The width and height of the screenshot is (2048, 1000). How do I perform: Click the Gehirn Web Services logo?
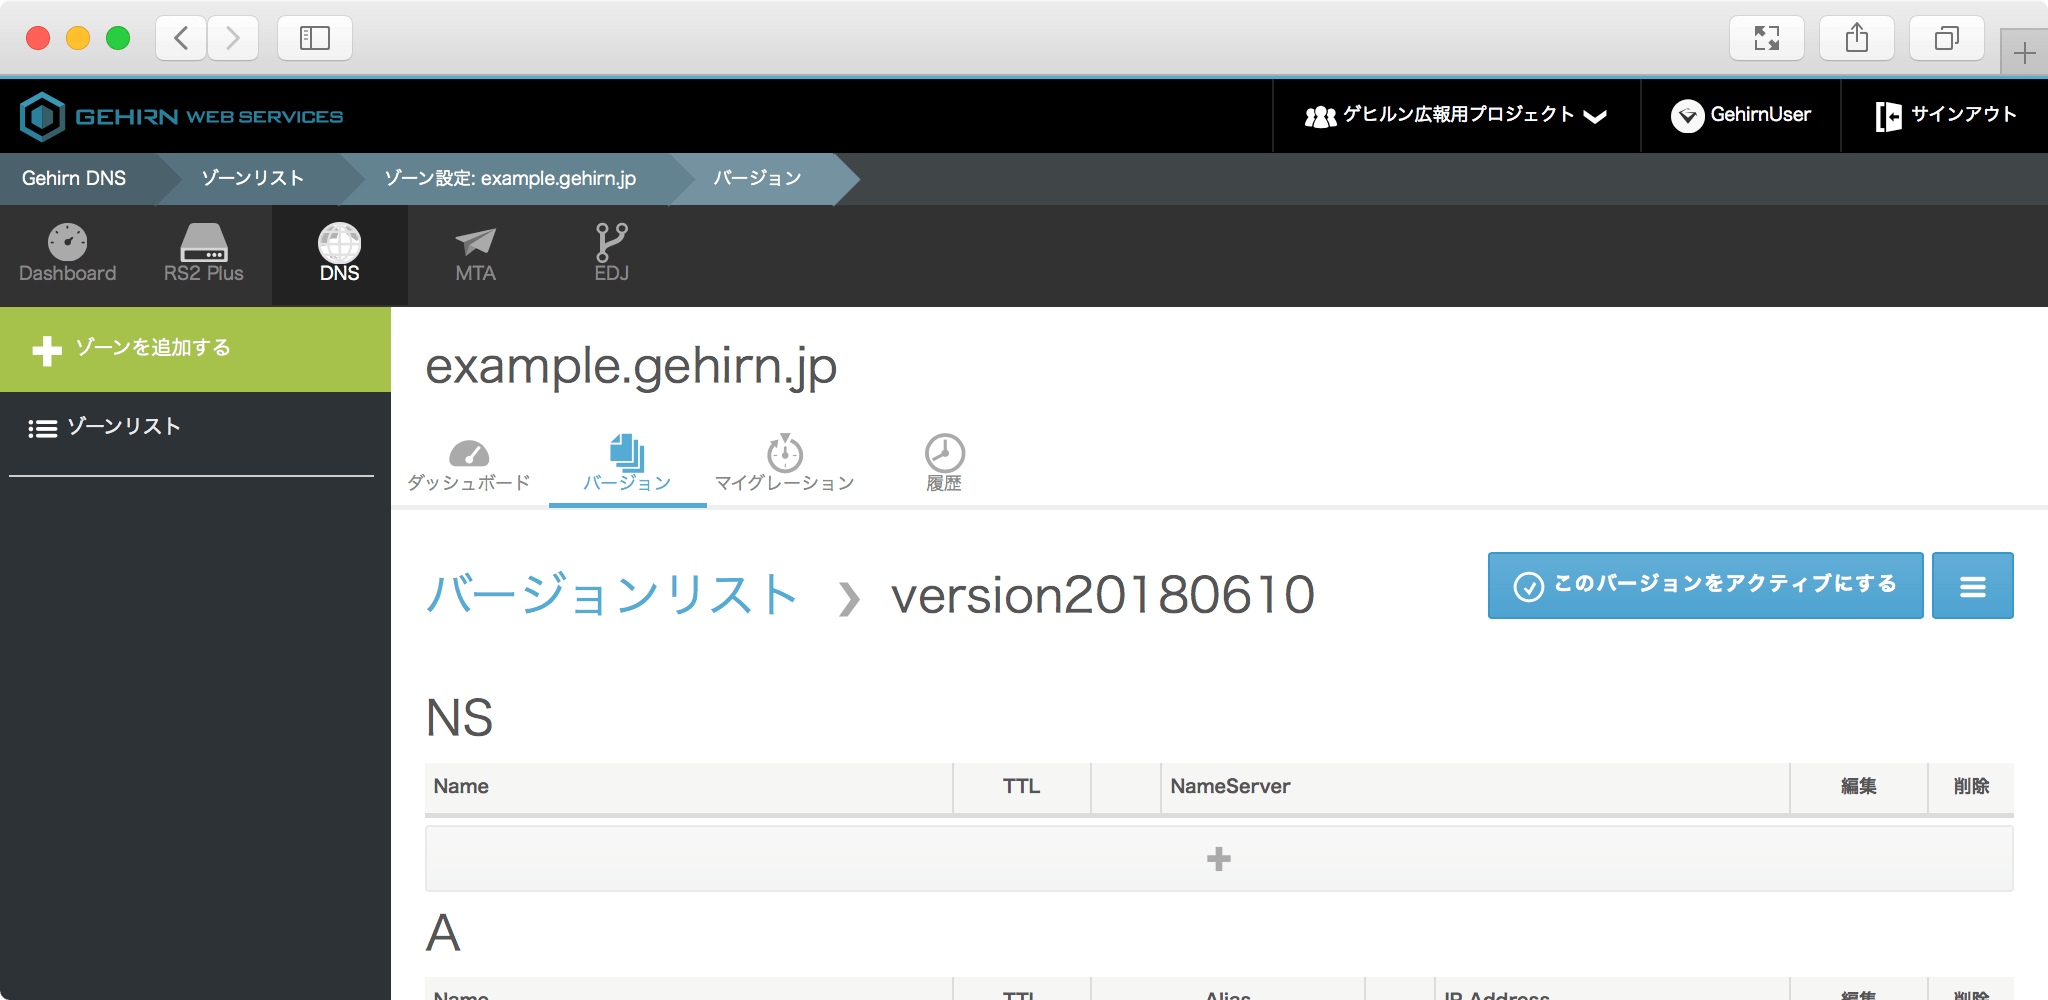[x=181, y=117]
